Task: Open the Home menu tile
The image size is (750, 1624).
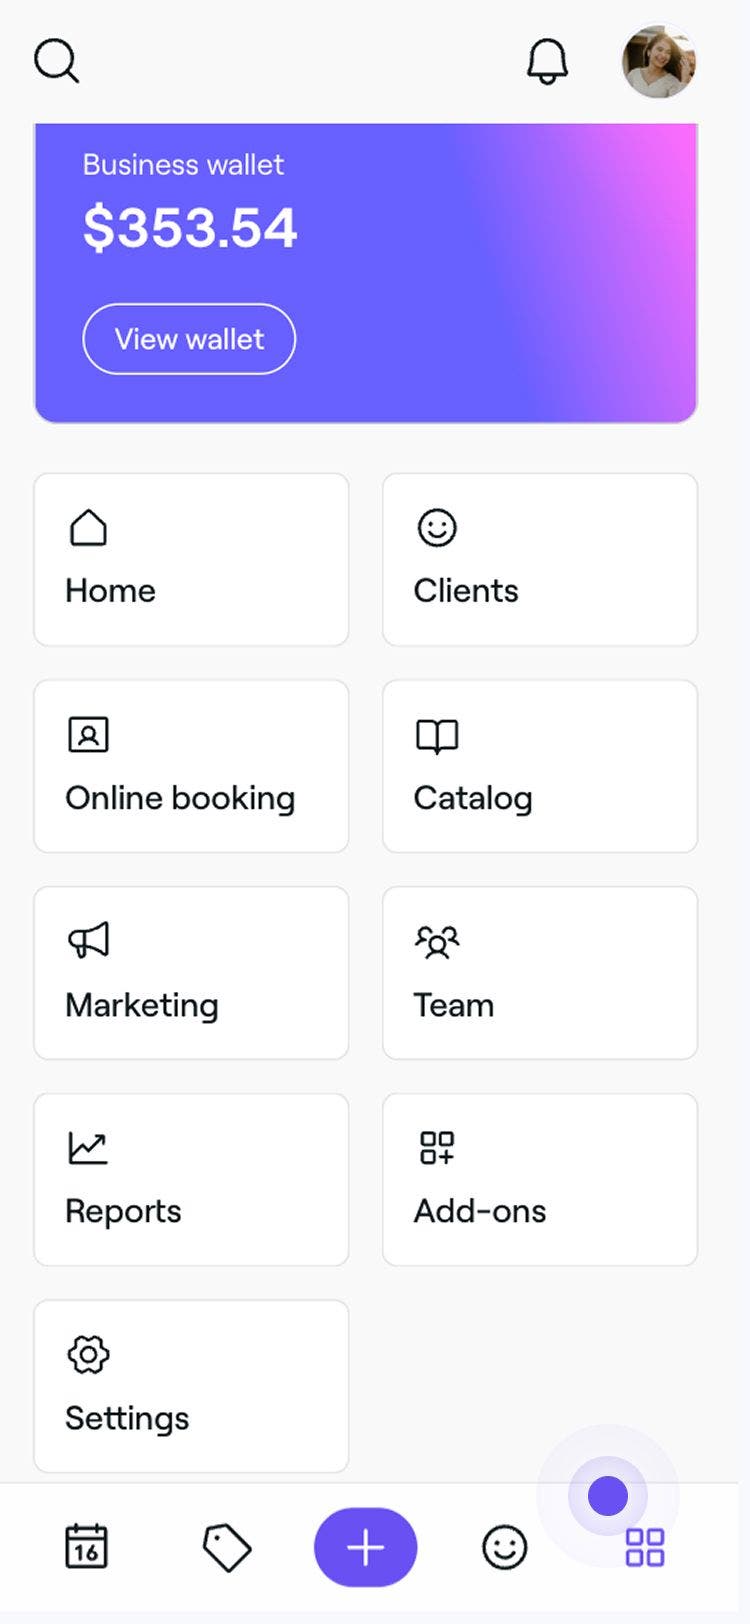Action: [x=191, y=559]
